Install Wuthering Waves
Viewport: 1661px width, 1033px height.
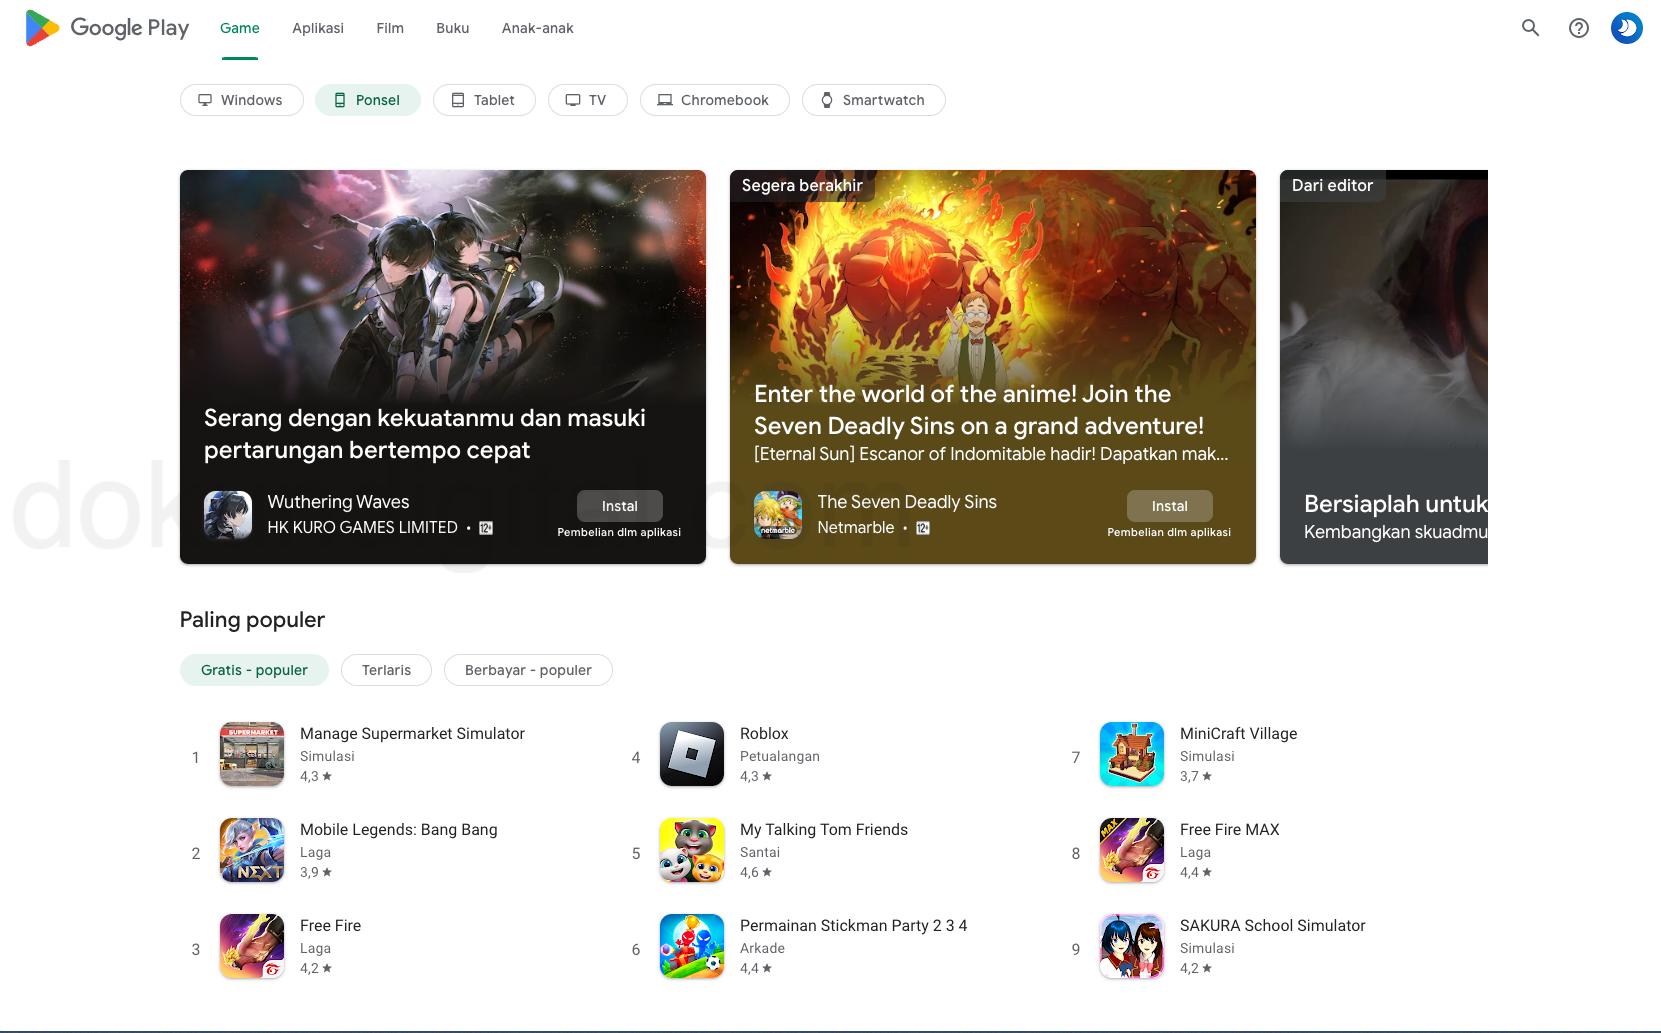[x=619, y=506]
